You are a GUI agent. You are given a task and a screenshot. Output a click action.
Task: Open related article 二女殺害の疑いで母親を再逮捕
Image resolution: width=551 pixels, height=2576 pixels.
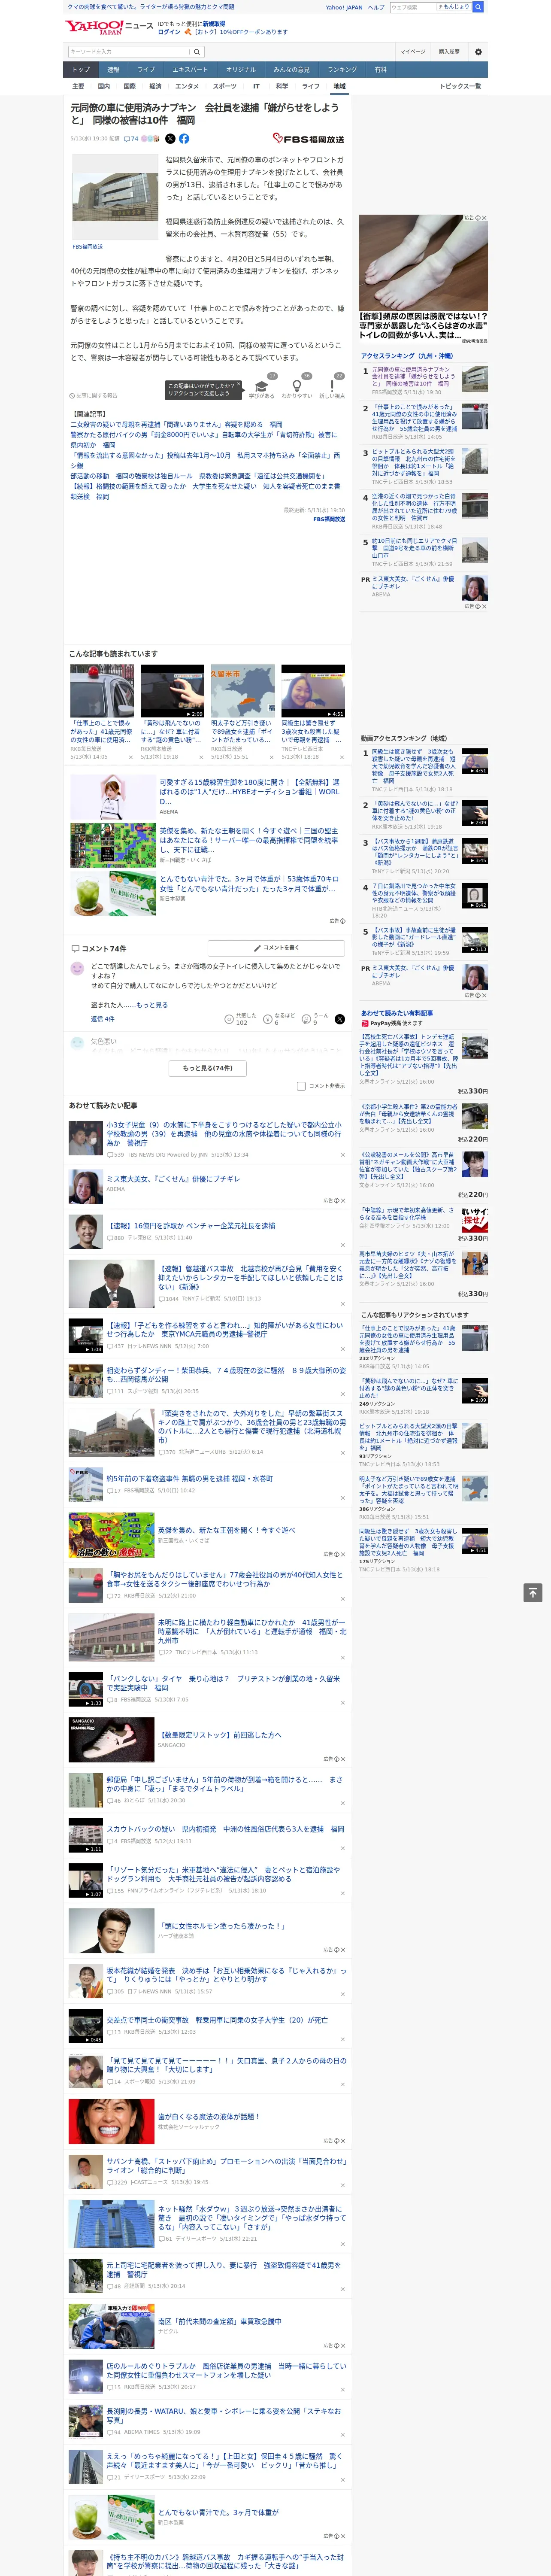coord(176,425)
